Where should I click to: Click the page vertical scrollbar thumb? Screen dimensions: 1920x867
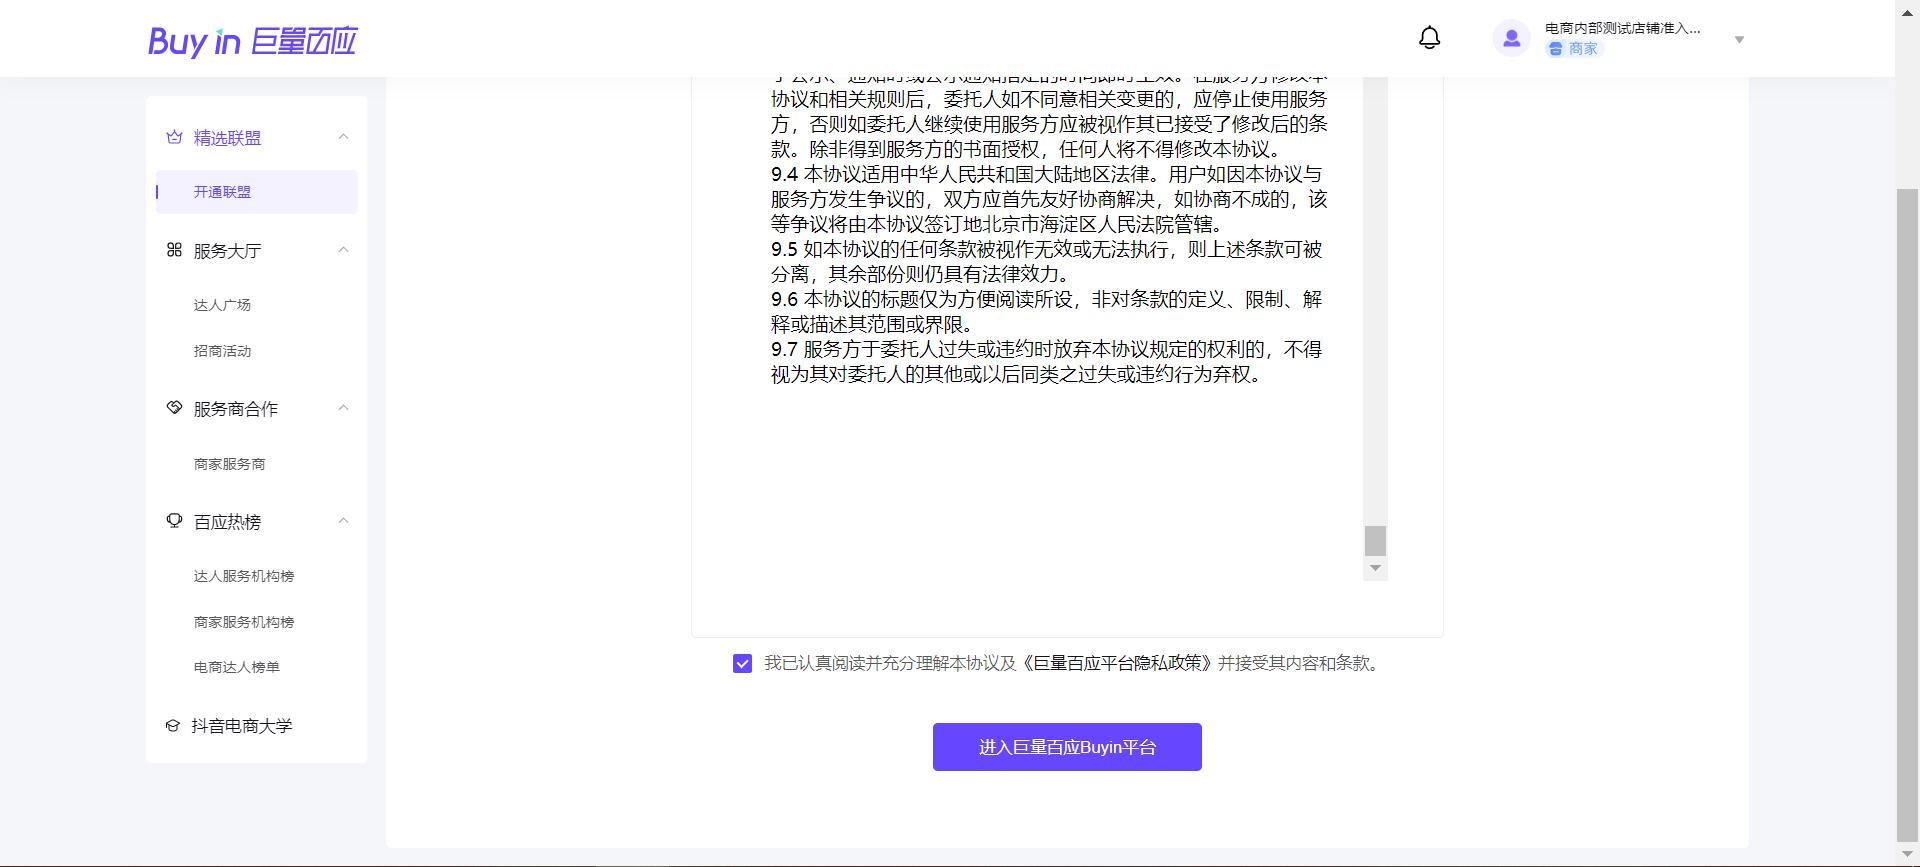tap(1907, 515)
